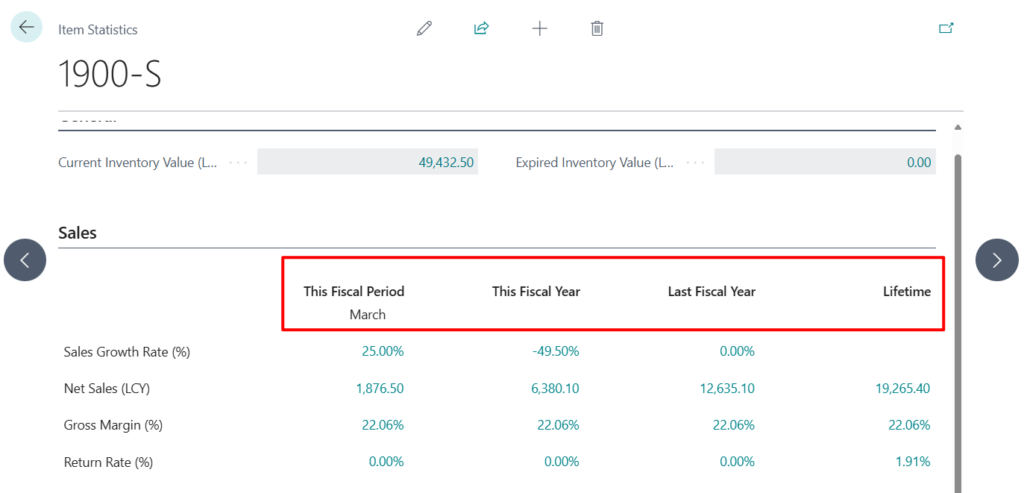
Task: Click Lifetime Return Rate 1.91%
Action: (911, 462)
